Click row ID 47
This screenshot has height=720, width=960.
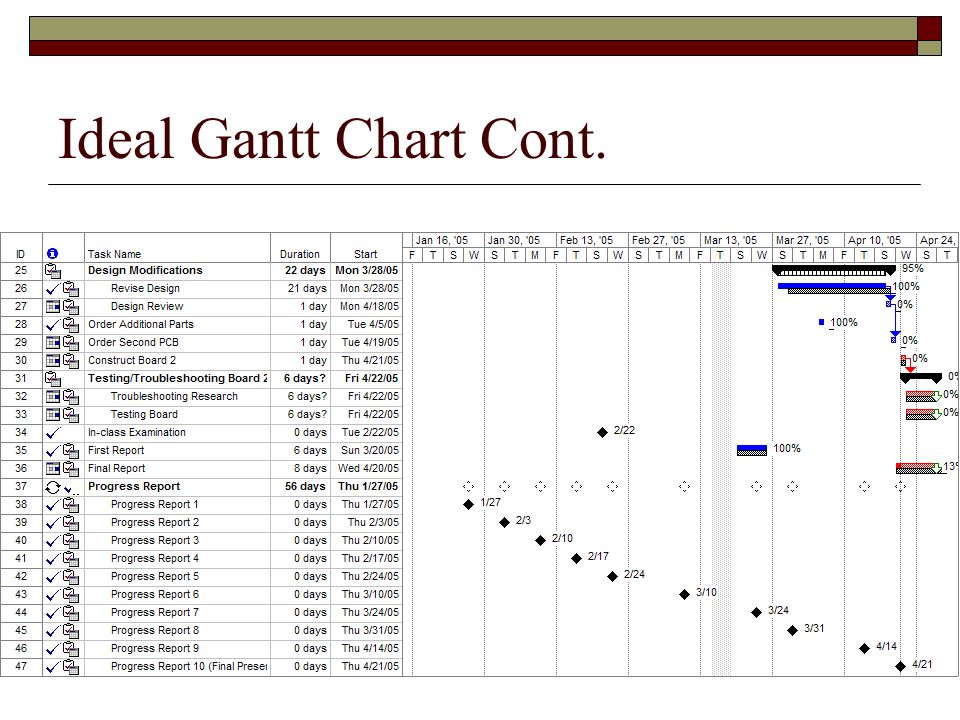click(x=21, y=667)
